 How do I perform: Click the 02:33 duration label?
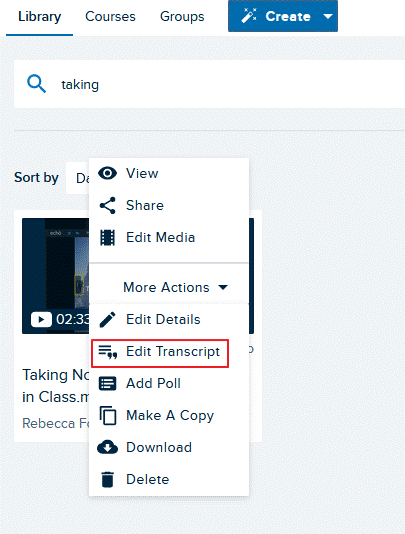pyautogui.click(x=73, y=319)
